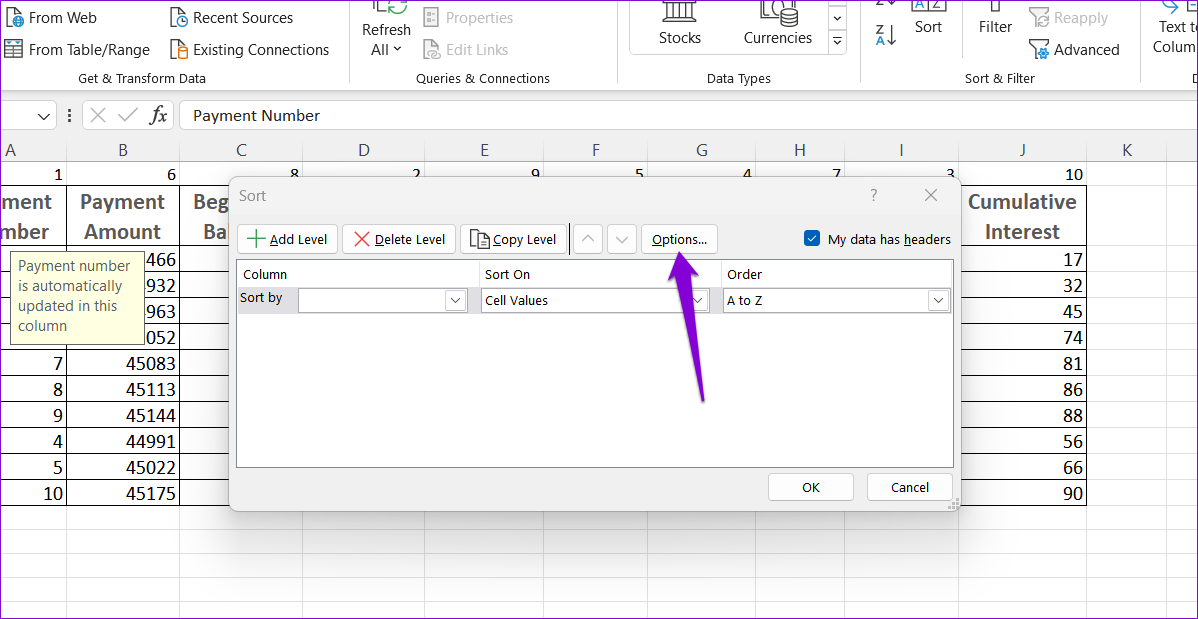The width and height of the screenshot is (1198, 619).
Task: Expand the Order A to Z dropdown
Action: [x=937, y=300]
